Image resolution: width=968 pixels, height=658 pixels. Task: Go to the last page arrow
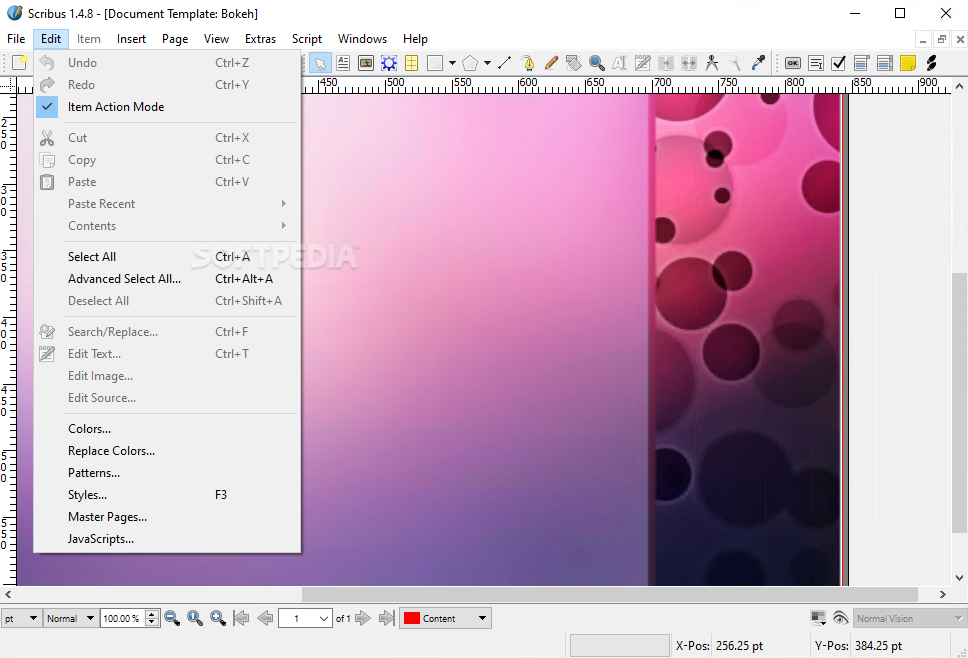pyautogui.click(x=386, y=618)
